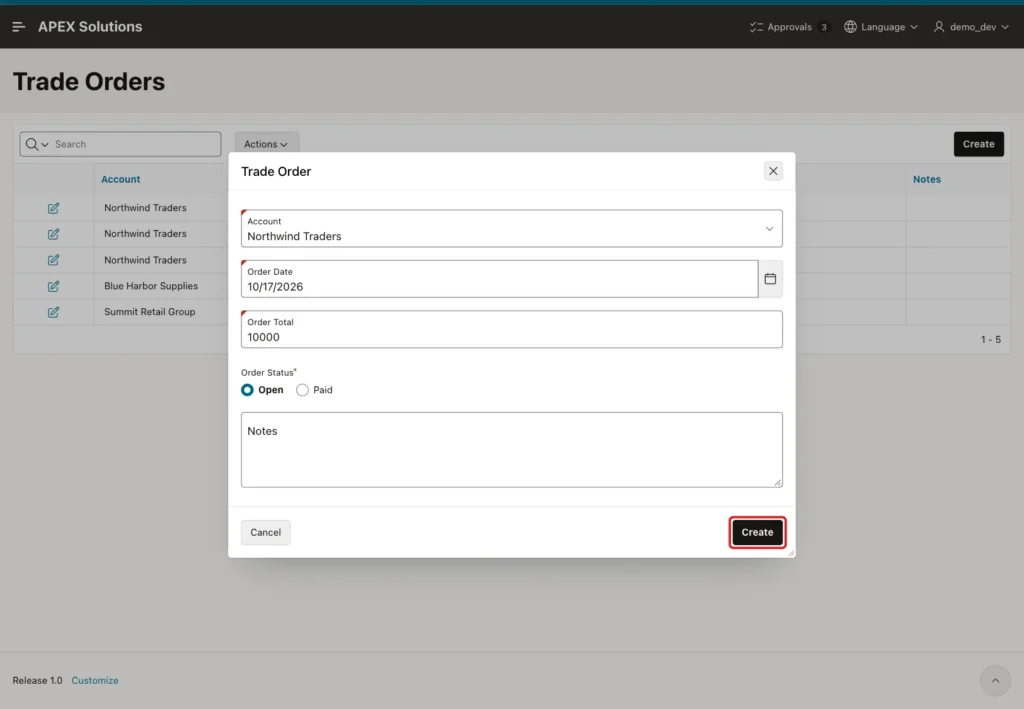Click the edit icon for the first Northwind Traders row
Viewport: 1024px width, 709px height.
(x=54, y=208)
